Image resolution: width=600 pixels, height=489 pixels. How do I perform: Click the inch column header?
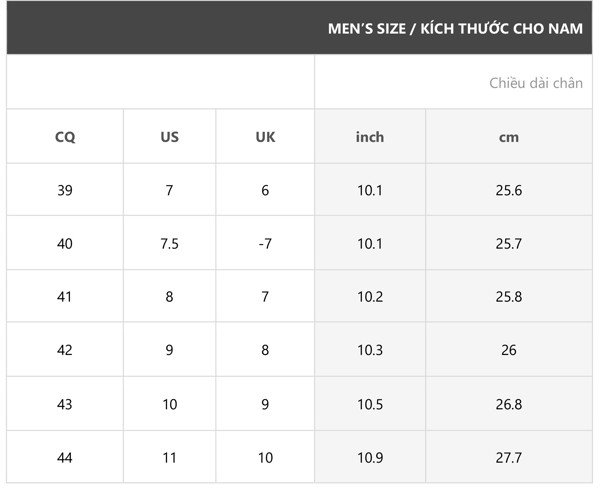[x=370, y=137]
